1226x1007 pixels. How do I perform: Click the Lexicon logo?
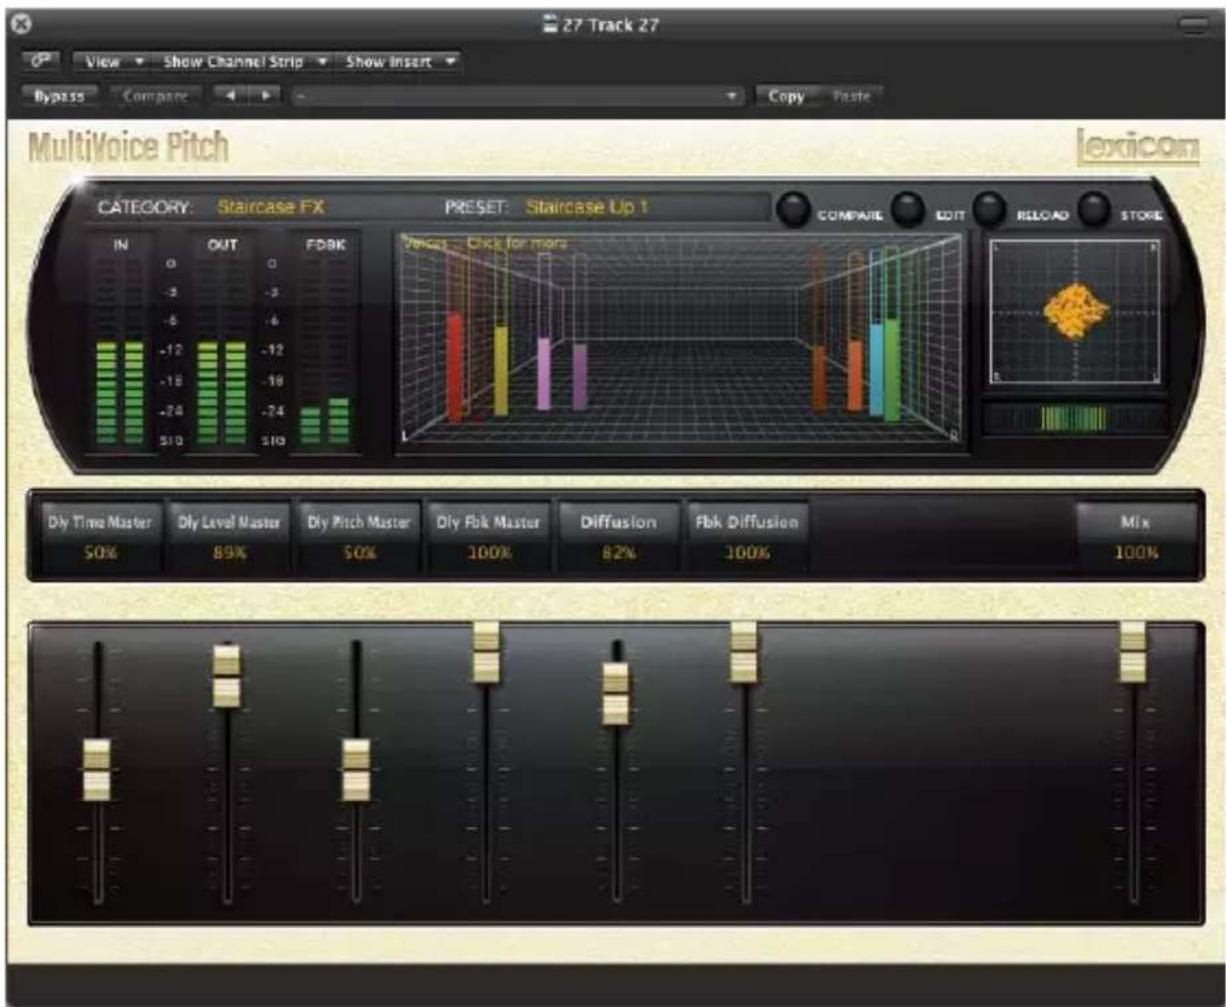coord(1139,147)
